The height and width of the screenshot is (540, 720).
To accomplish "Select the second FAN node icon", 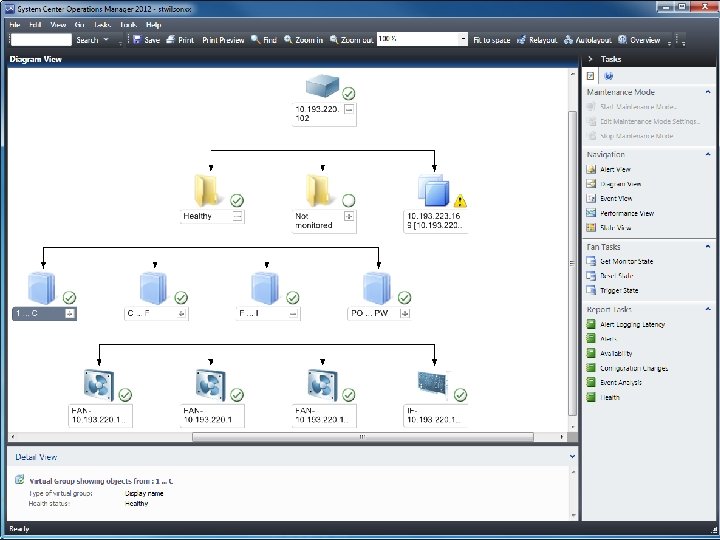I will click(x=210, y=385).
